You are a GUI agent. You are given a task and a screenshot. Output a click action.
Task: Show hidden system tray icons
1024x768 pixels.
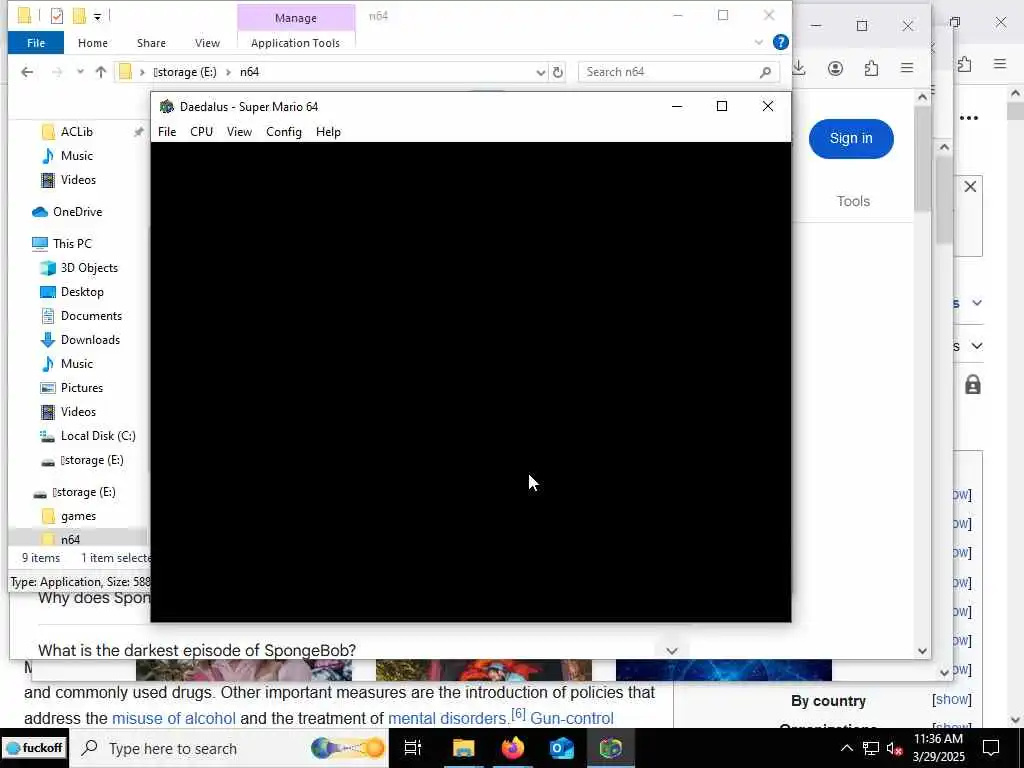(x=846, y=748)
